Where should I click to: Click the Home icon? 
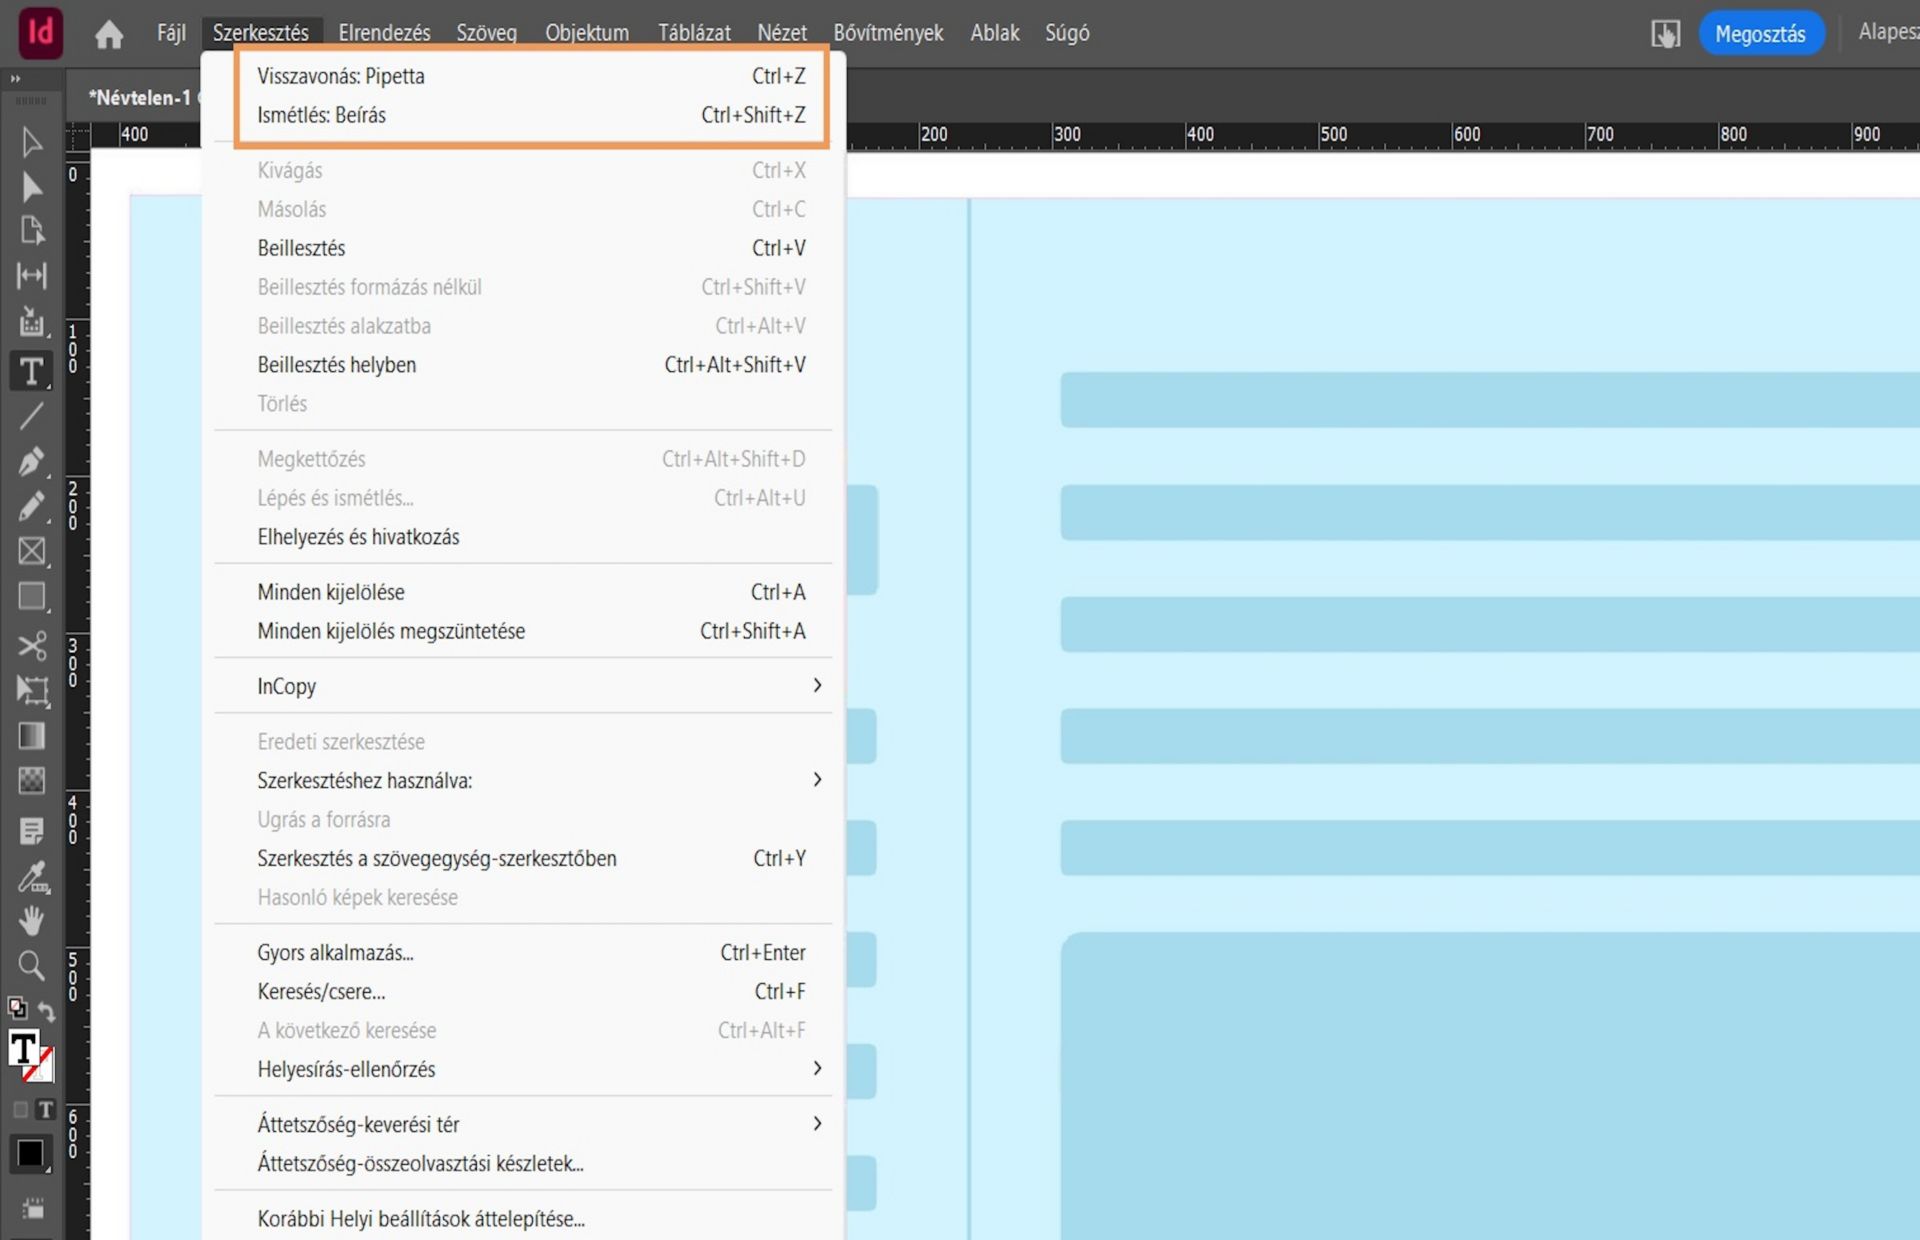click(108, 34)
